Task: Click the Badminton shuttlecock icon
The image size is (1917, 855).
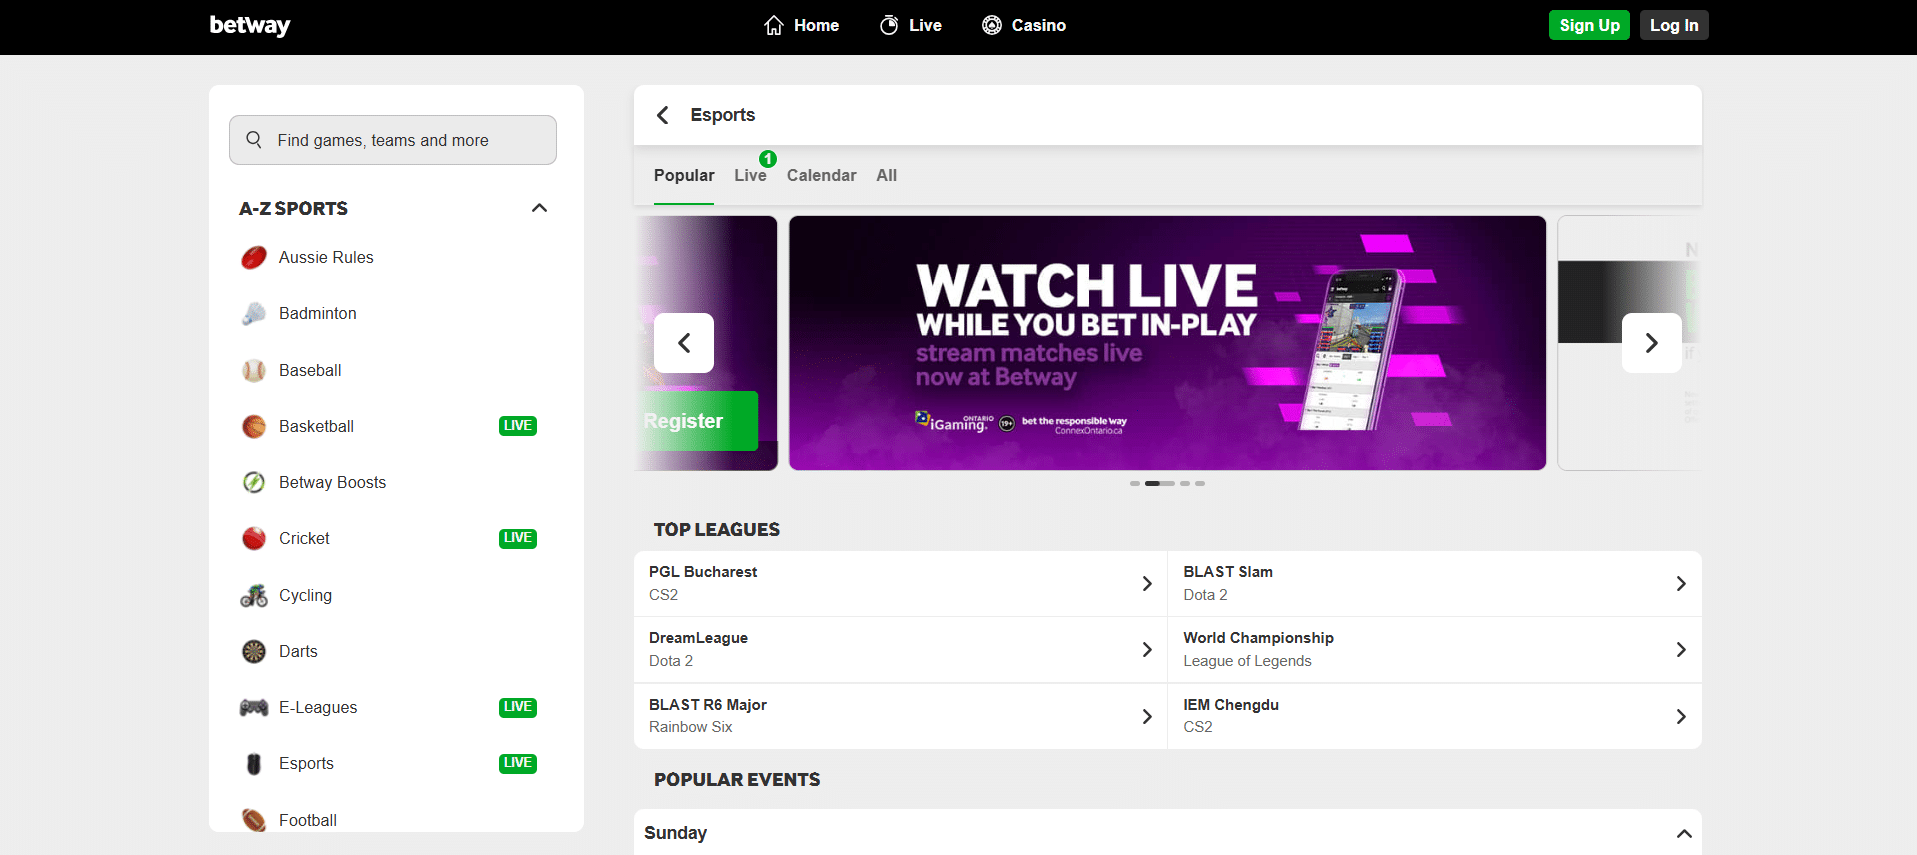Action: click(x=254, y=314)
